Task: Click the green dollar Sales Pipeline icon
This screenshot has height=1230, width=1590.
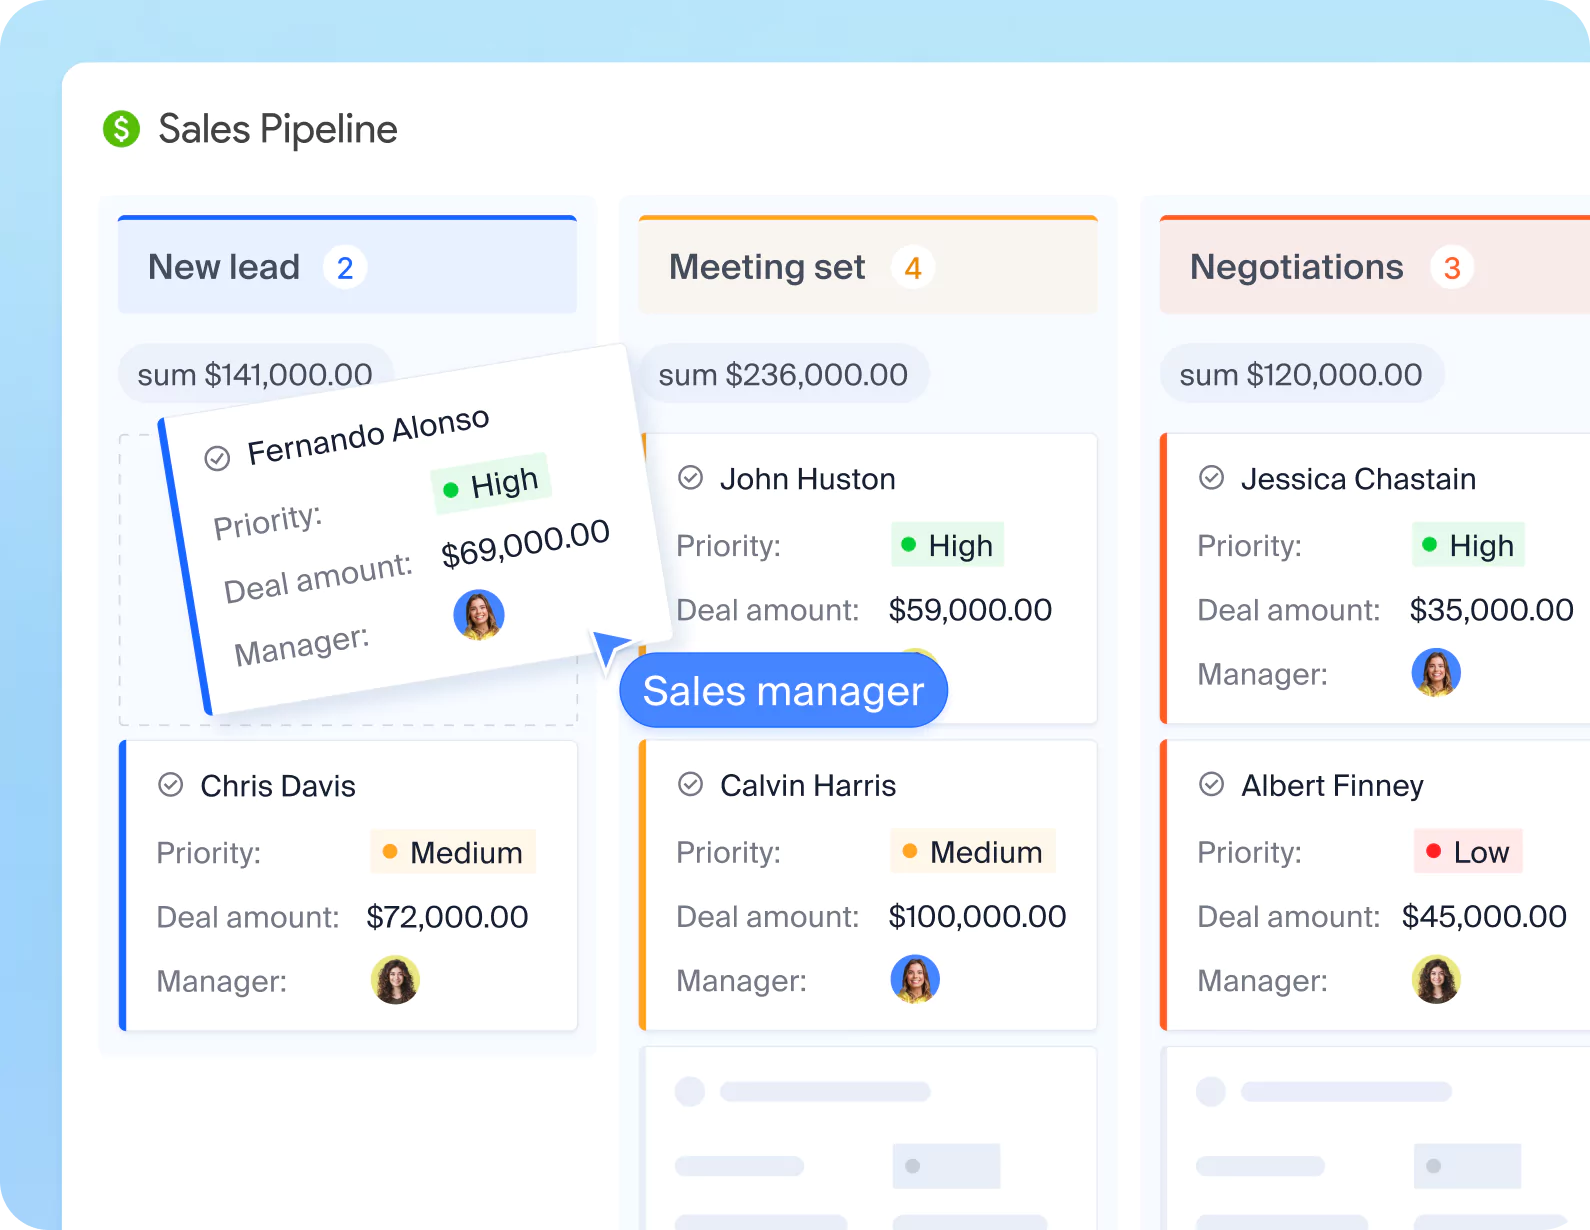Action: 121,129
